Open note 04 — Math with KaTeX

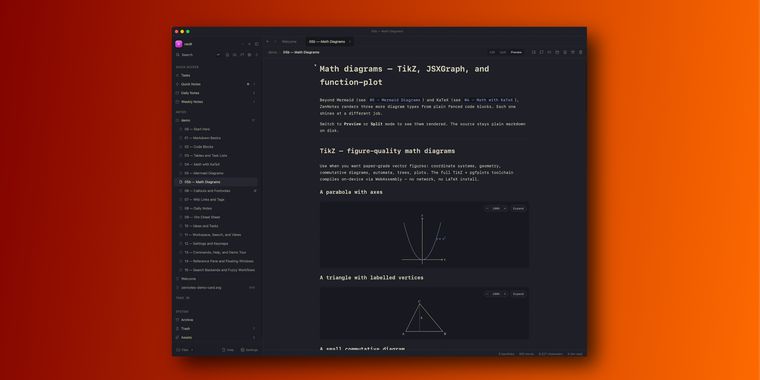click(217, 164)
